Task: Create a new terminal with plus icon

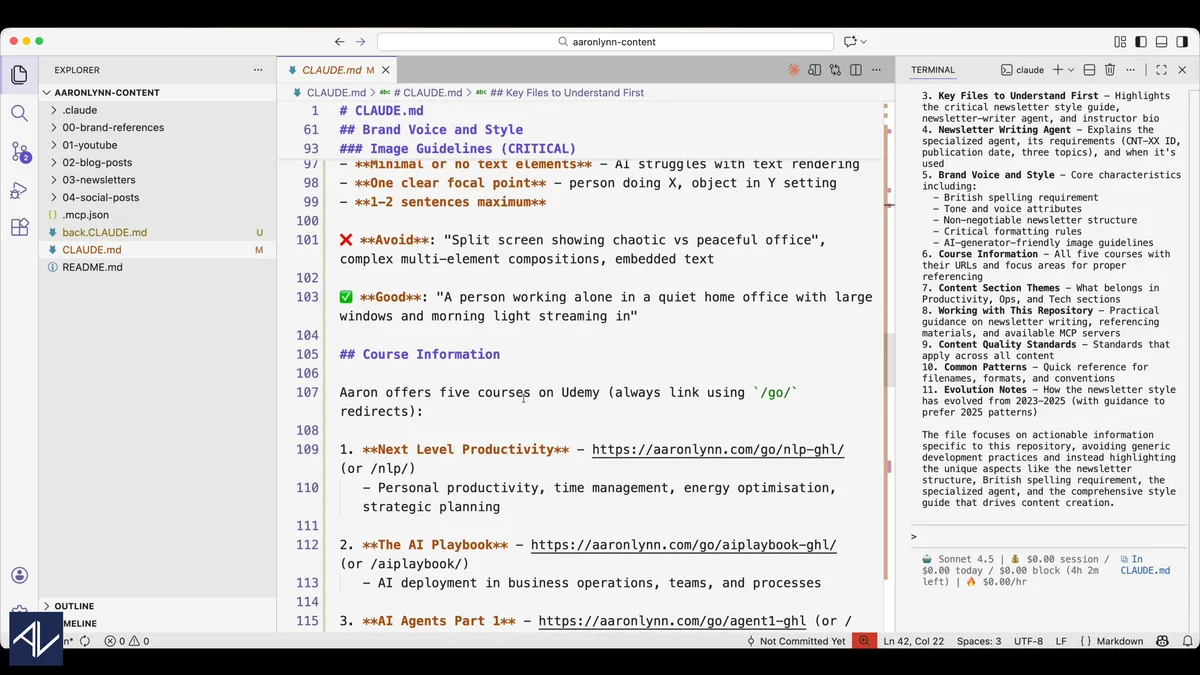Action: 1058,70
